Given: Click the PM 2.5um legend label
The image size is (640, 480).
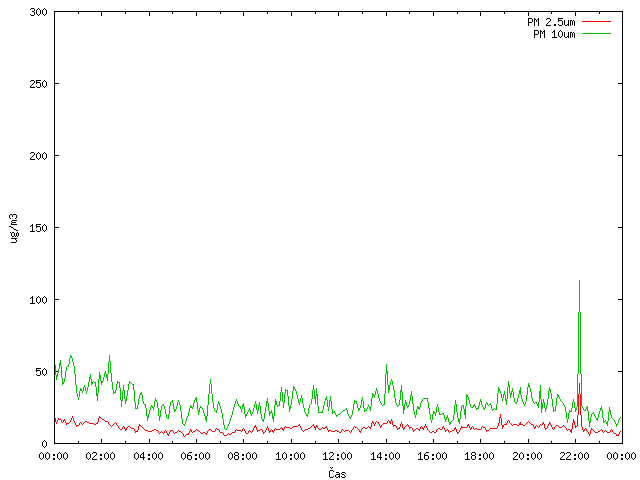Looking at the screenshot, I should tap(551, 22).
